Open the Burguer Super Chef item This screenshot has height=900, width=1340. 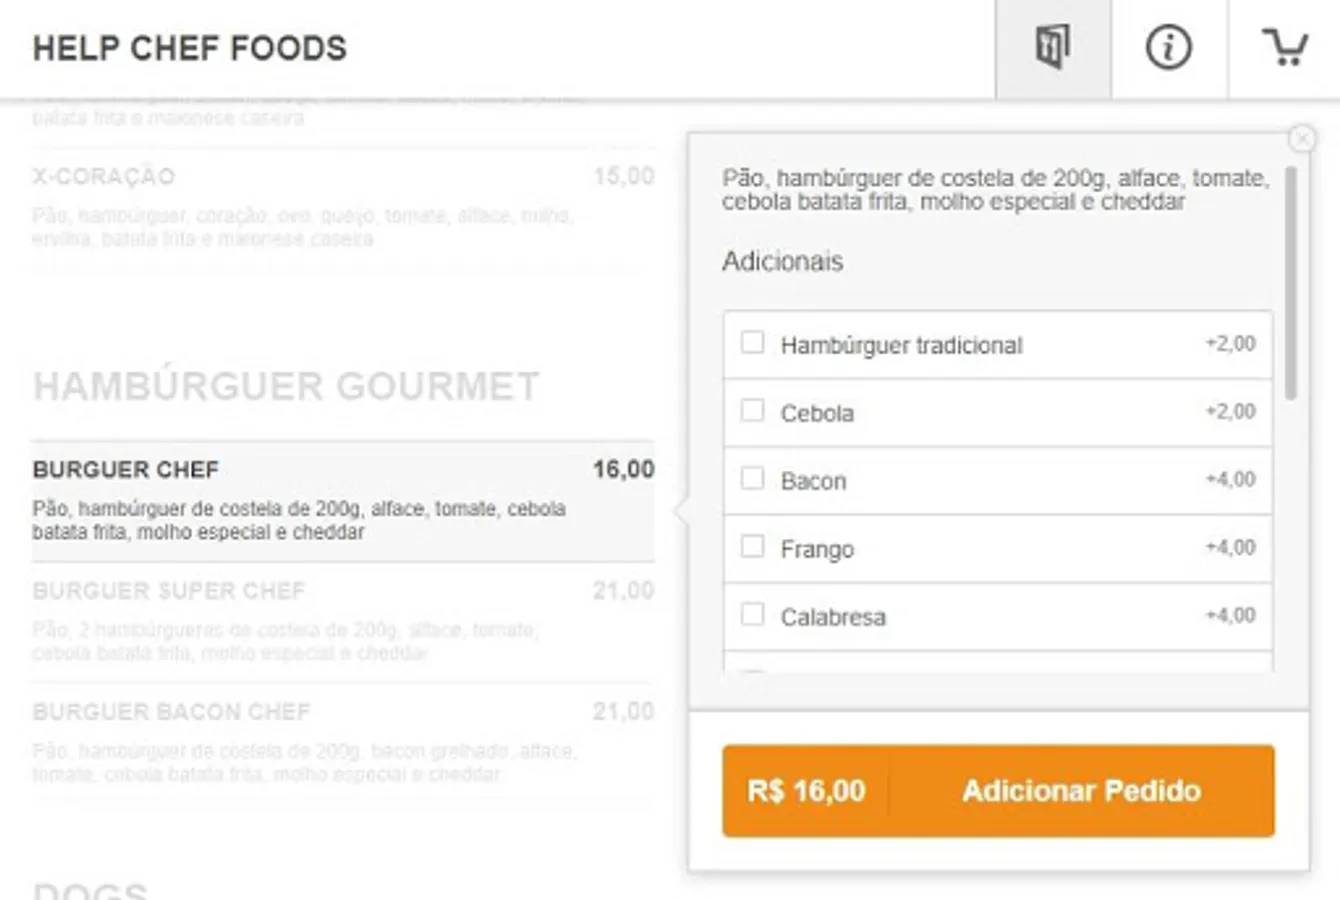tap(343, 621)
